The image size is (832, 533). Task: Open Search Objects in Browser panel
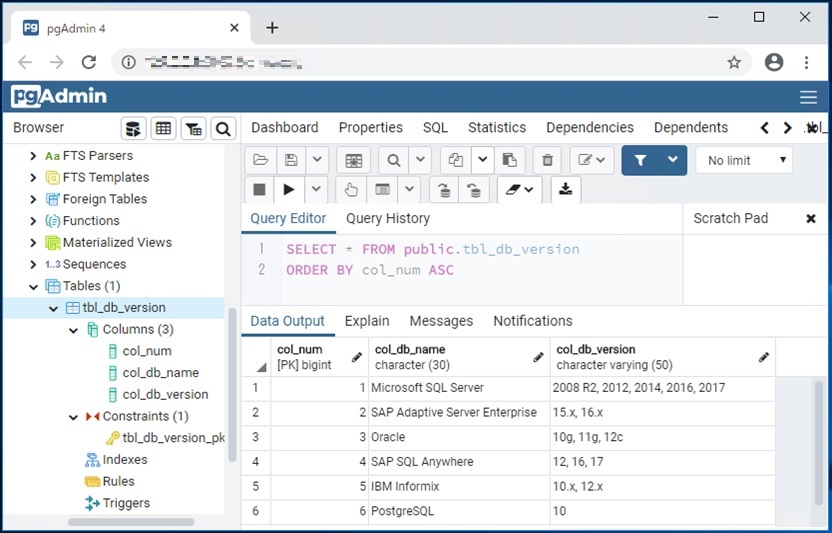223,128
